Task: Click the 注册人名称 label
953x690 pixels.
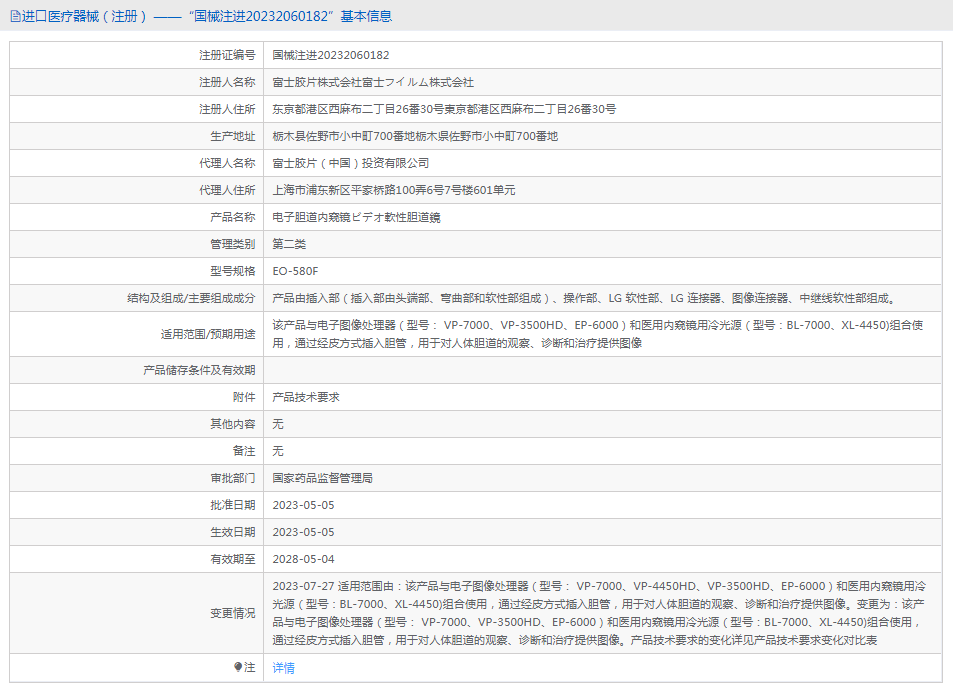Action: [x=227, y=82]
